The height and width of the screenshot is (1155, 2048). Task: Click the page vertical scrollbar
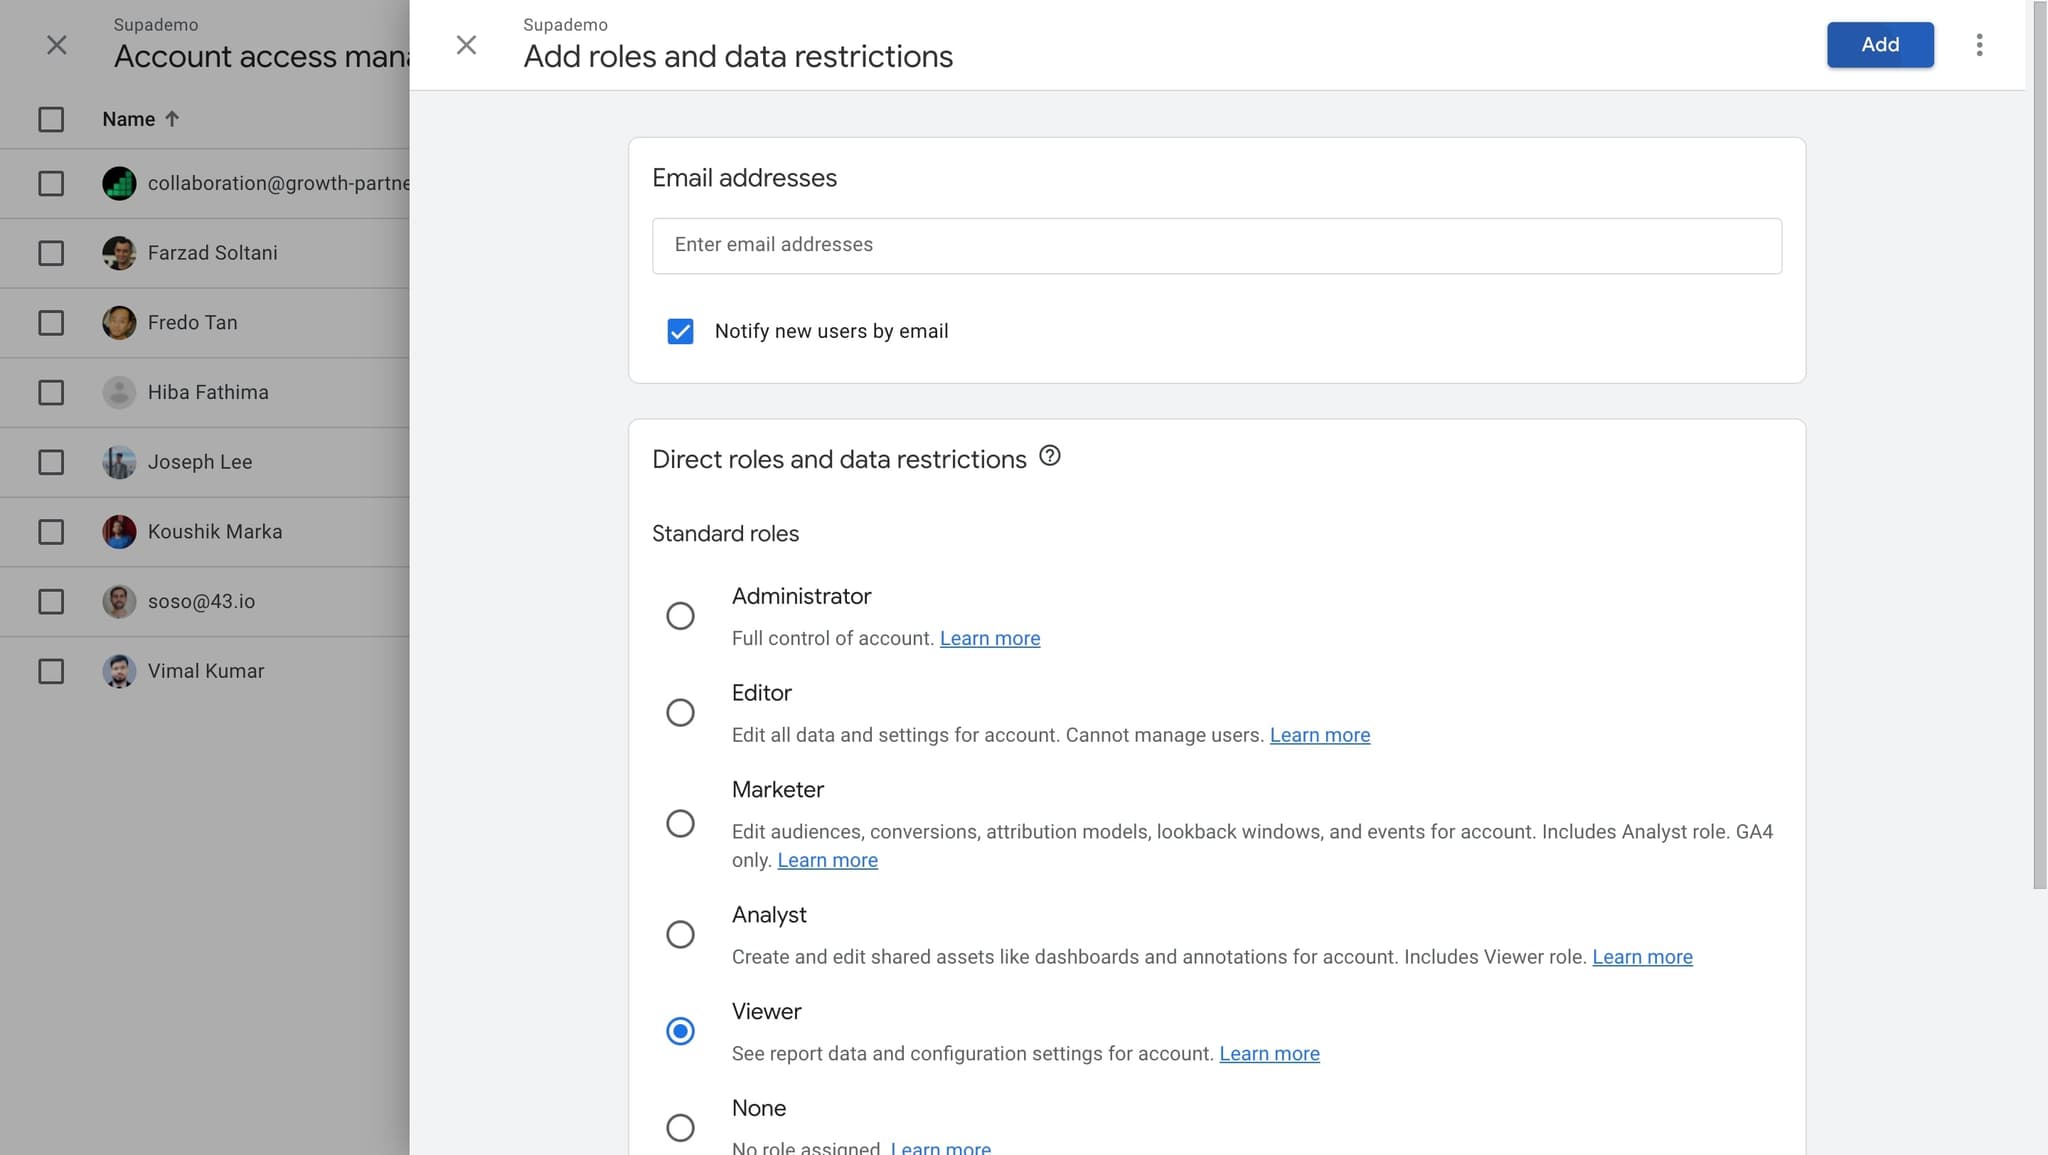(2040, 445)
